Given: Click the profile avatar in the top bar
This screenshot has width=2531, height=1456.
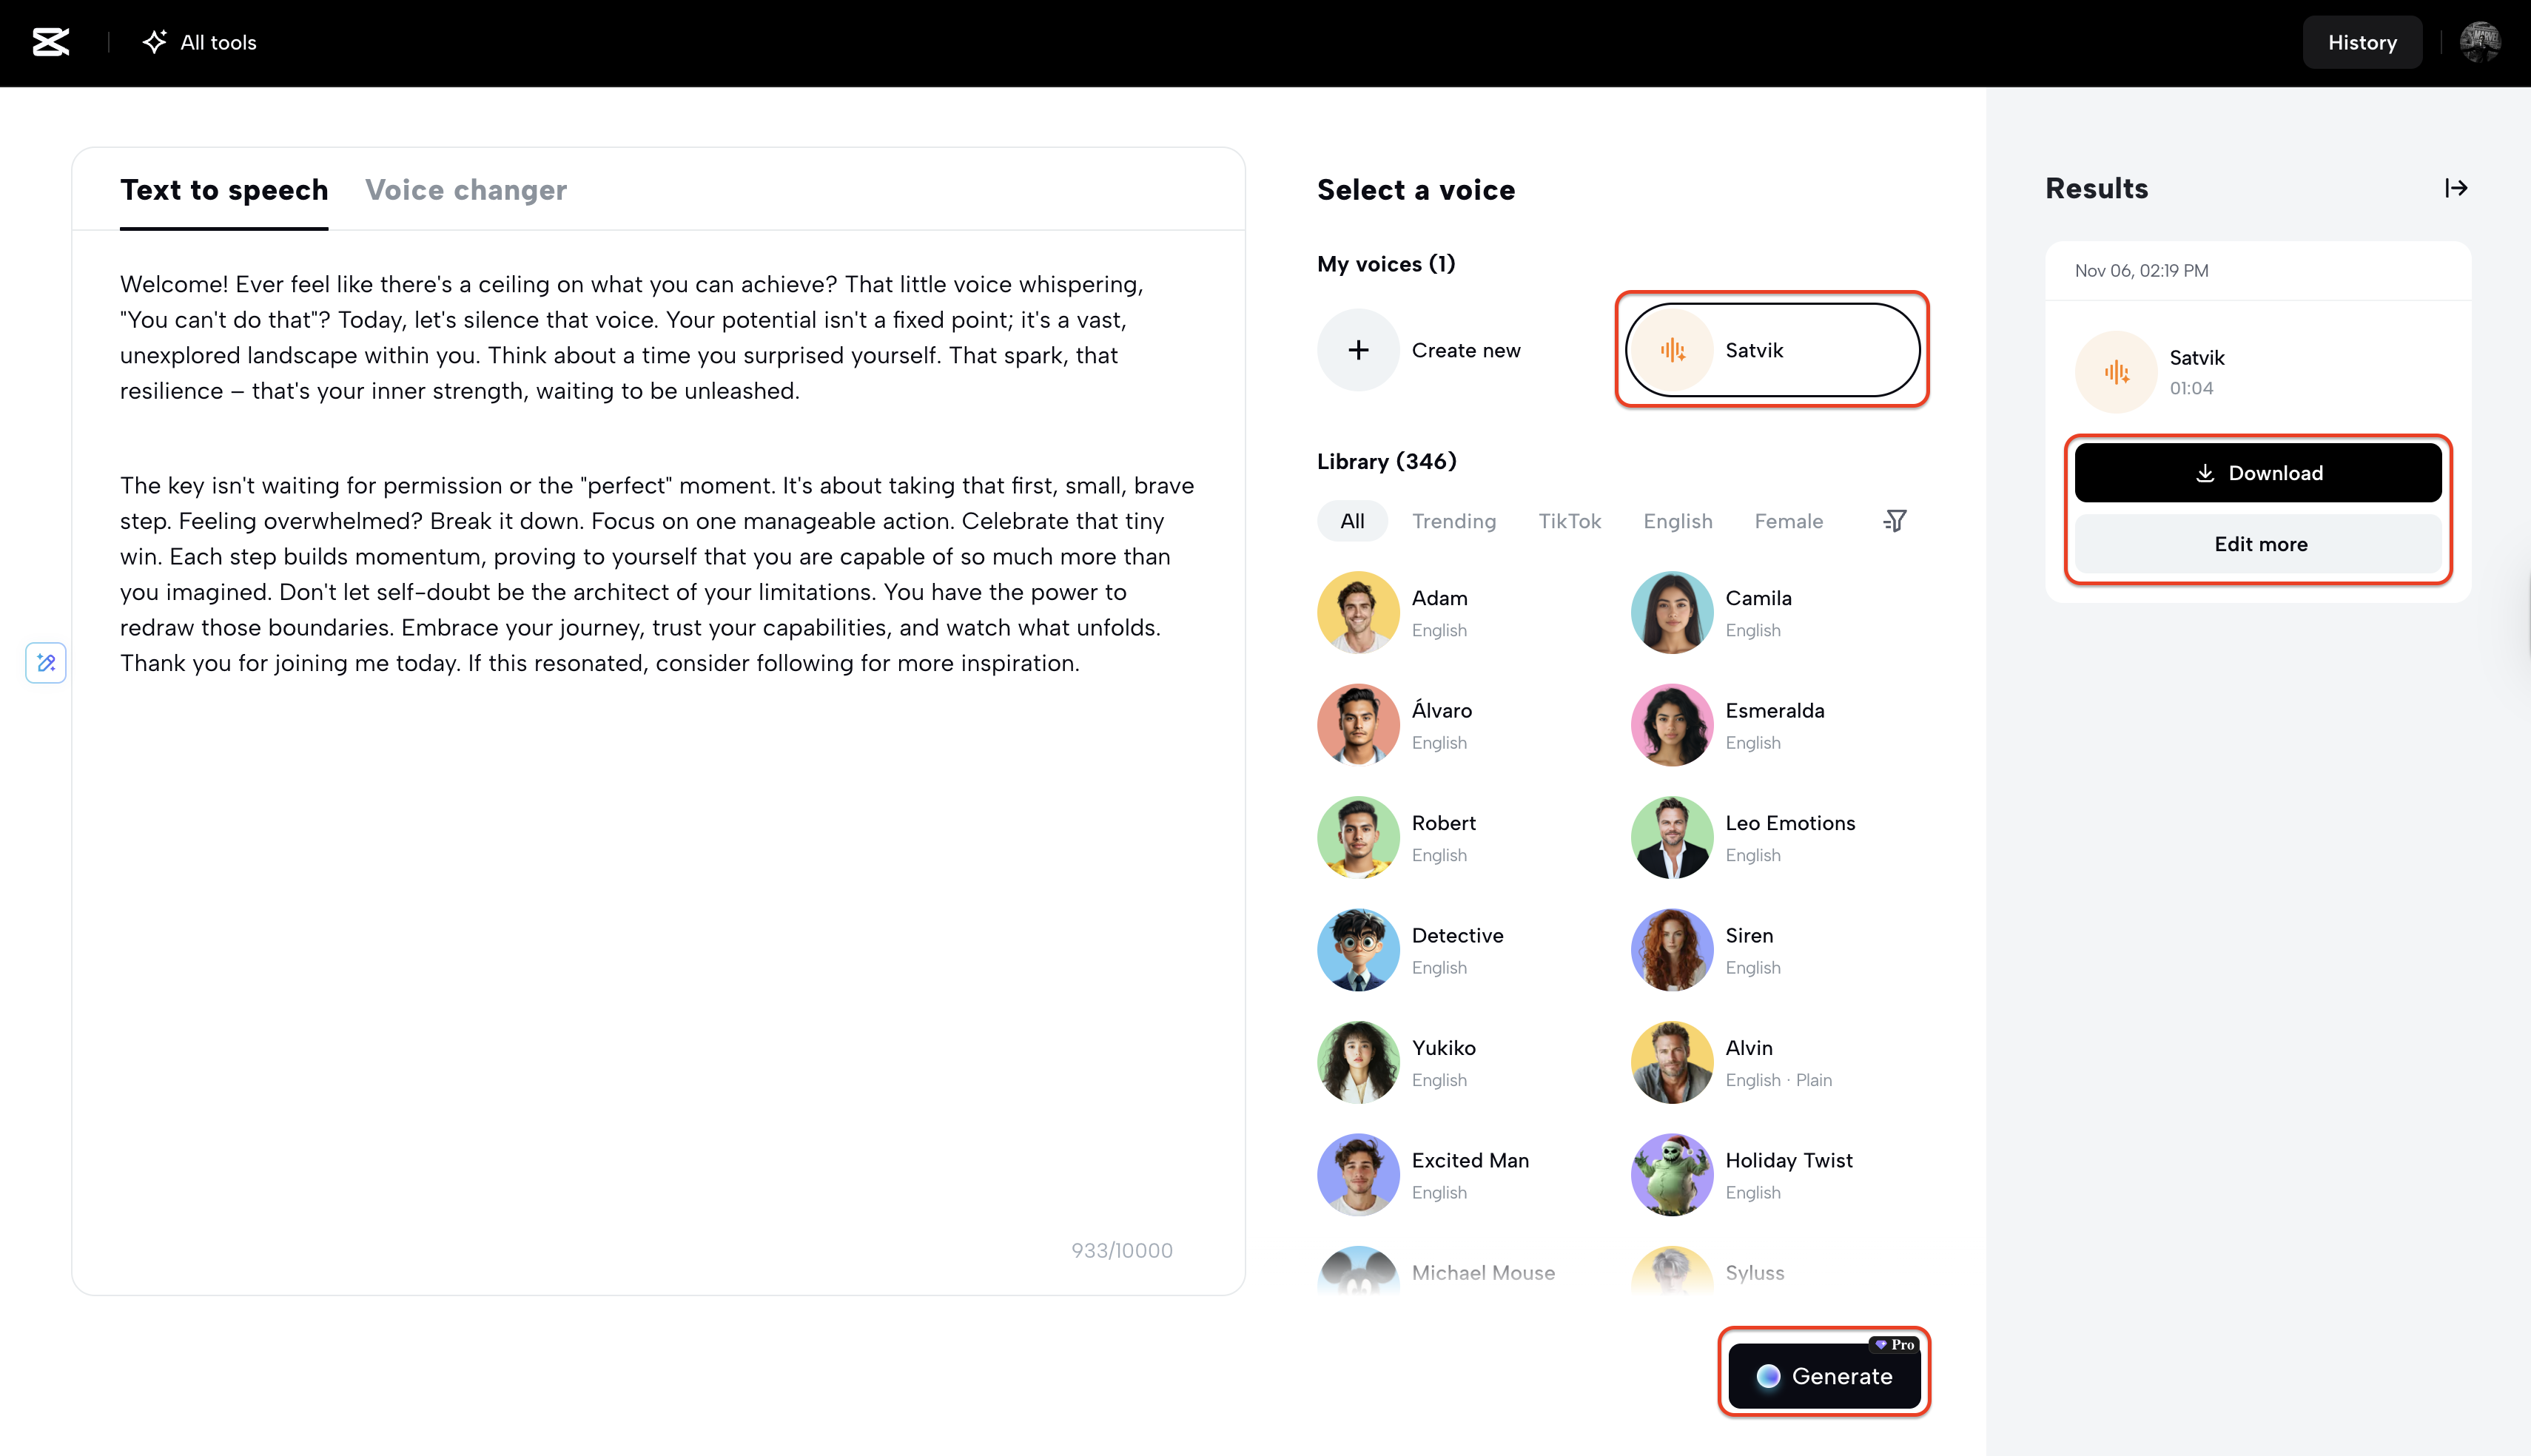Looking at the screenshot, I should coord(2481,42).
